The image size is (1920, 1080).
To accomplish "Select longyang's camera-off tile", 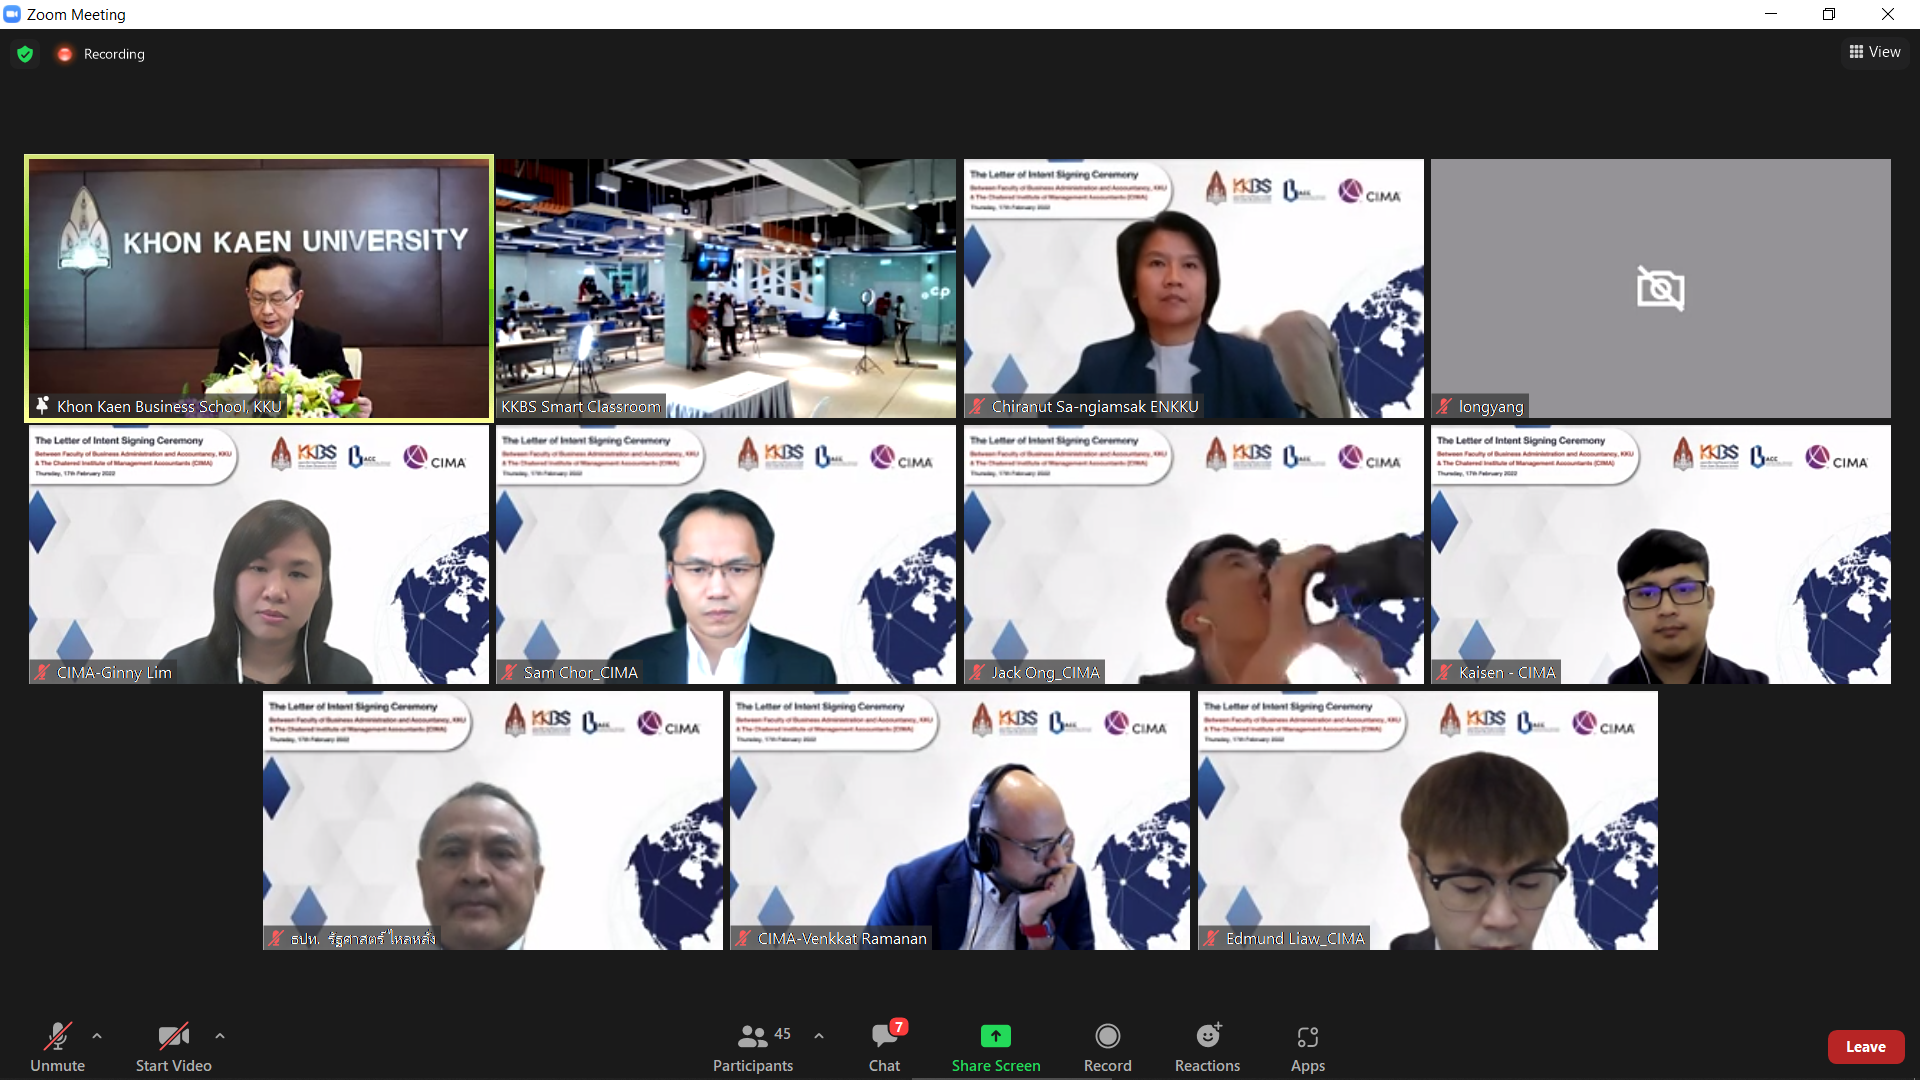I will coord(1661,288).
